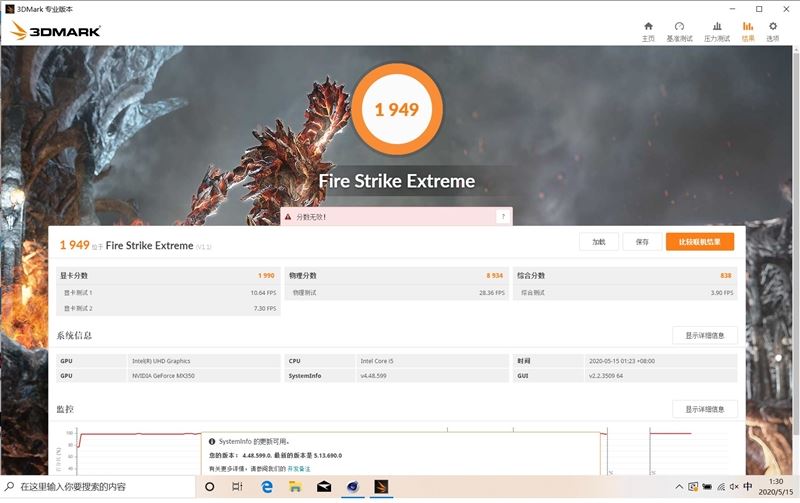The width and height of the screenshot is (800, 503).
Task: Click the developer notes link in SystemInfo notice
Action: coord(298,468)
